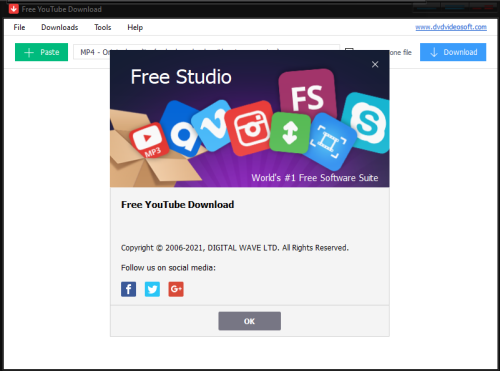Click the Free YouTube Download heading text
500x371 pixels.
[x=177, y=204]
